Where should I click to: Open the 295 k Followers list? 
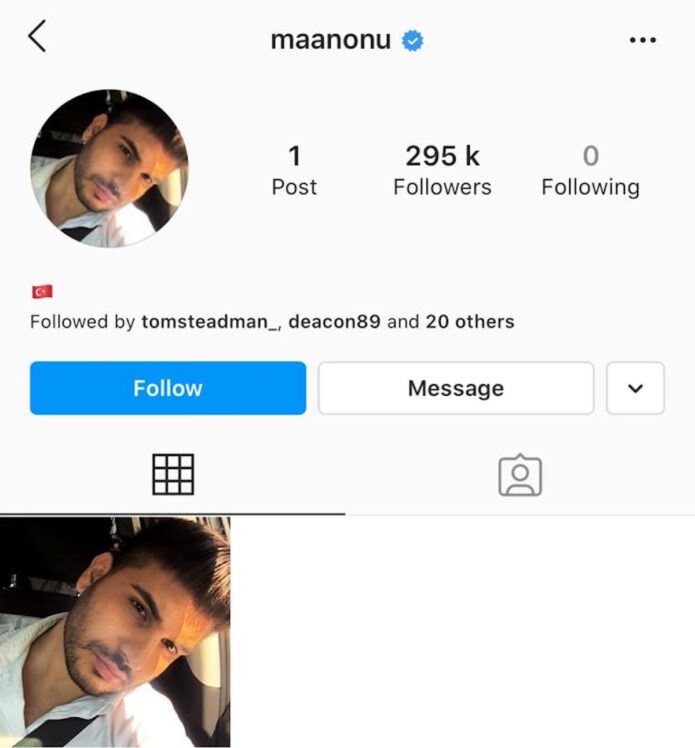[x=442, y=170]
